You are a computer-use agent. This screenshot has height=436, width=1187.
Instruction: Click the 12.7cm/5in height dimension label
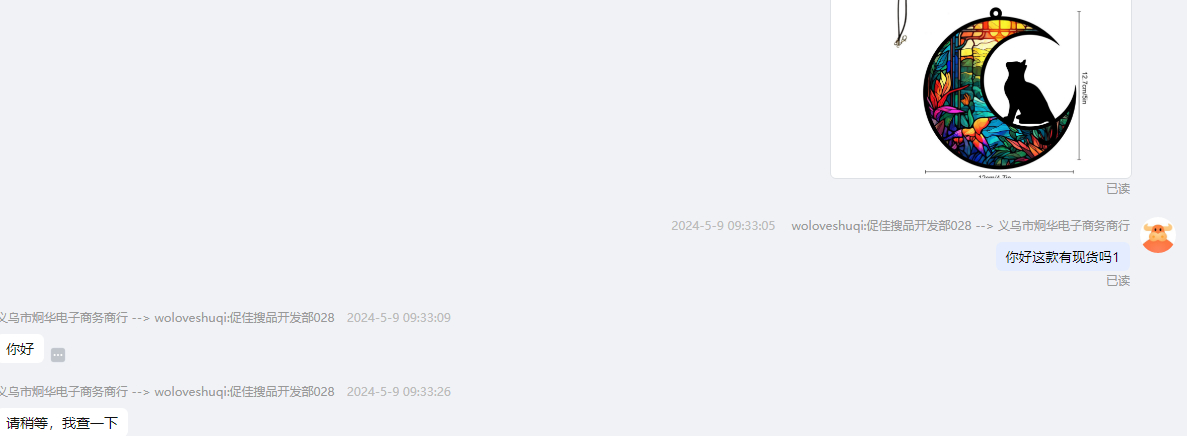tap(1085, 88)
